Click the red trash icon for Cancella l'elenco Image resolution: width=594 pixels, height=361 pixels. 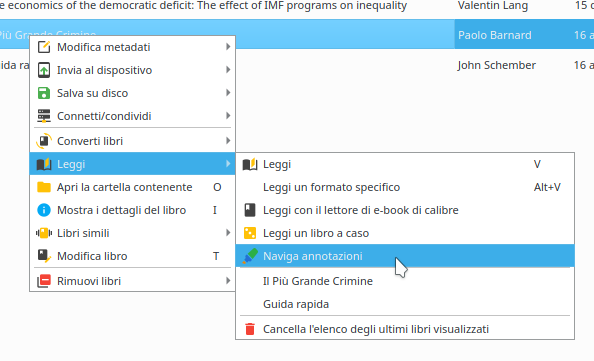[250, 329]
